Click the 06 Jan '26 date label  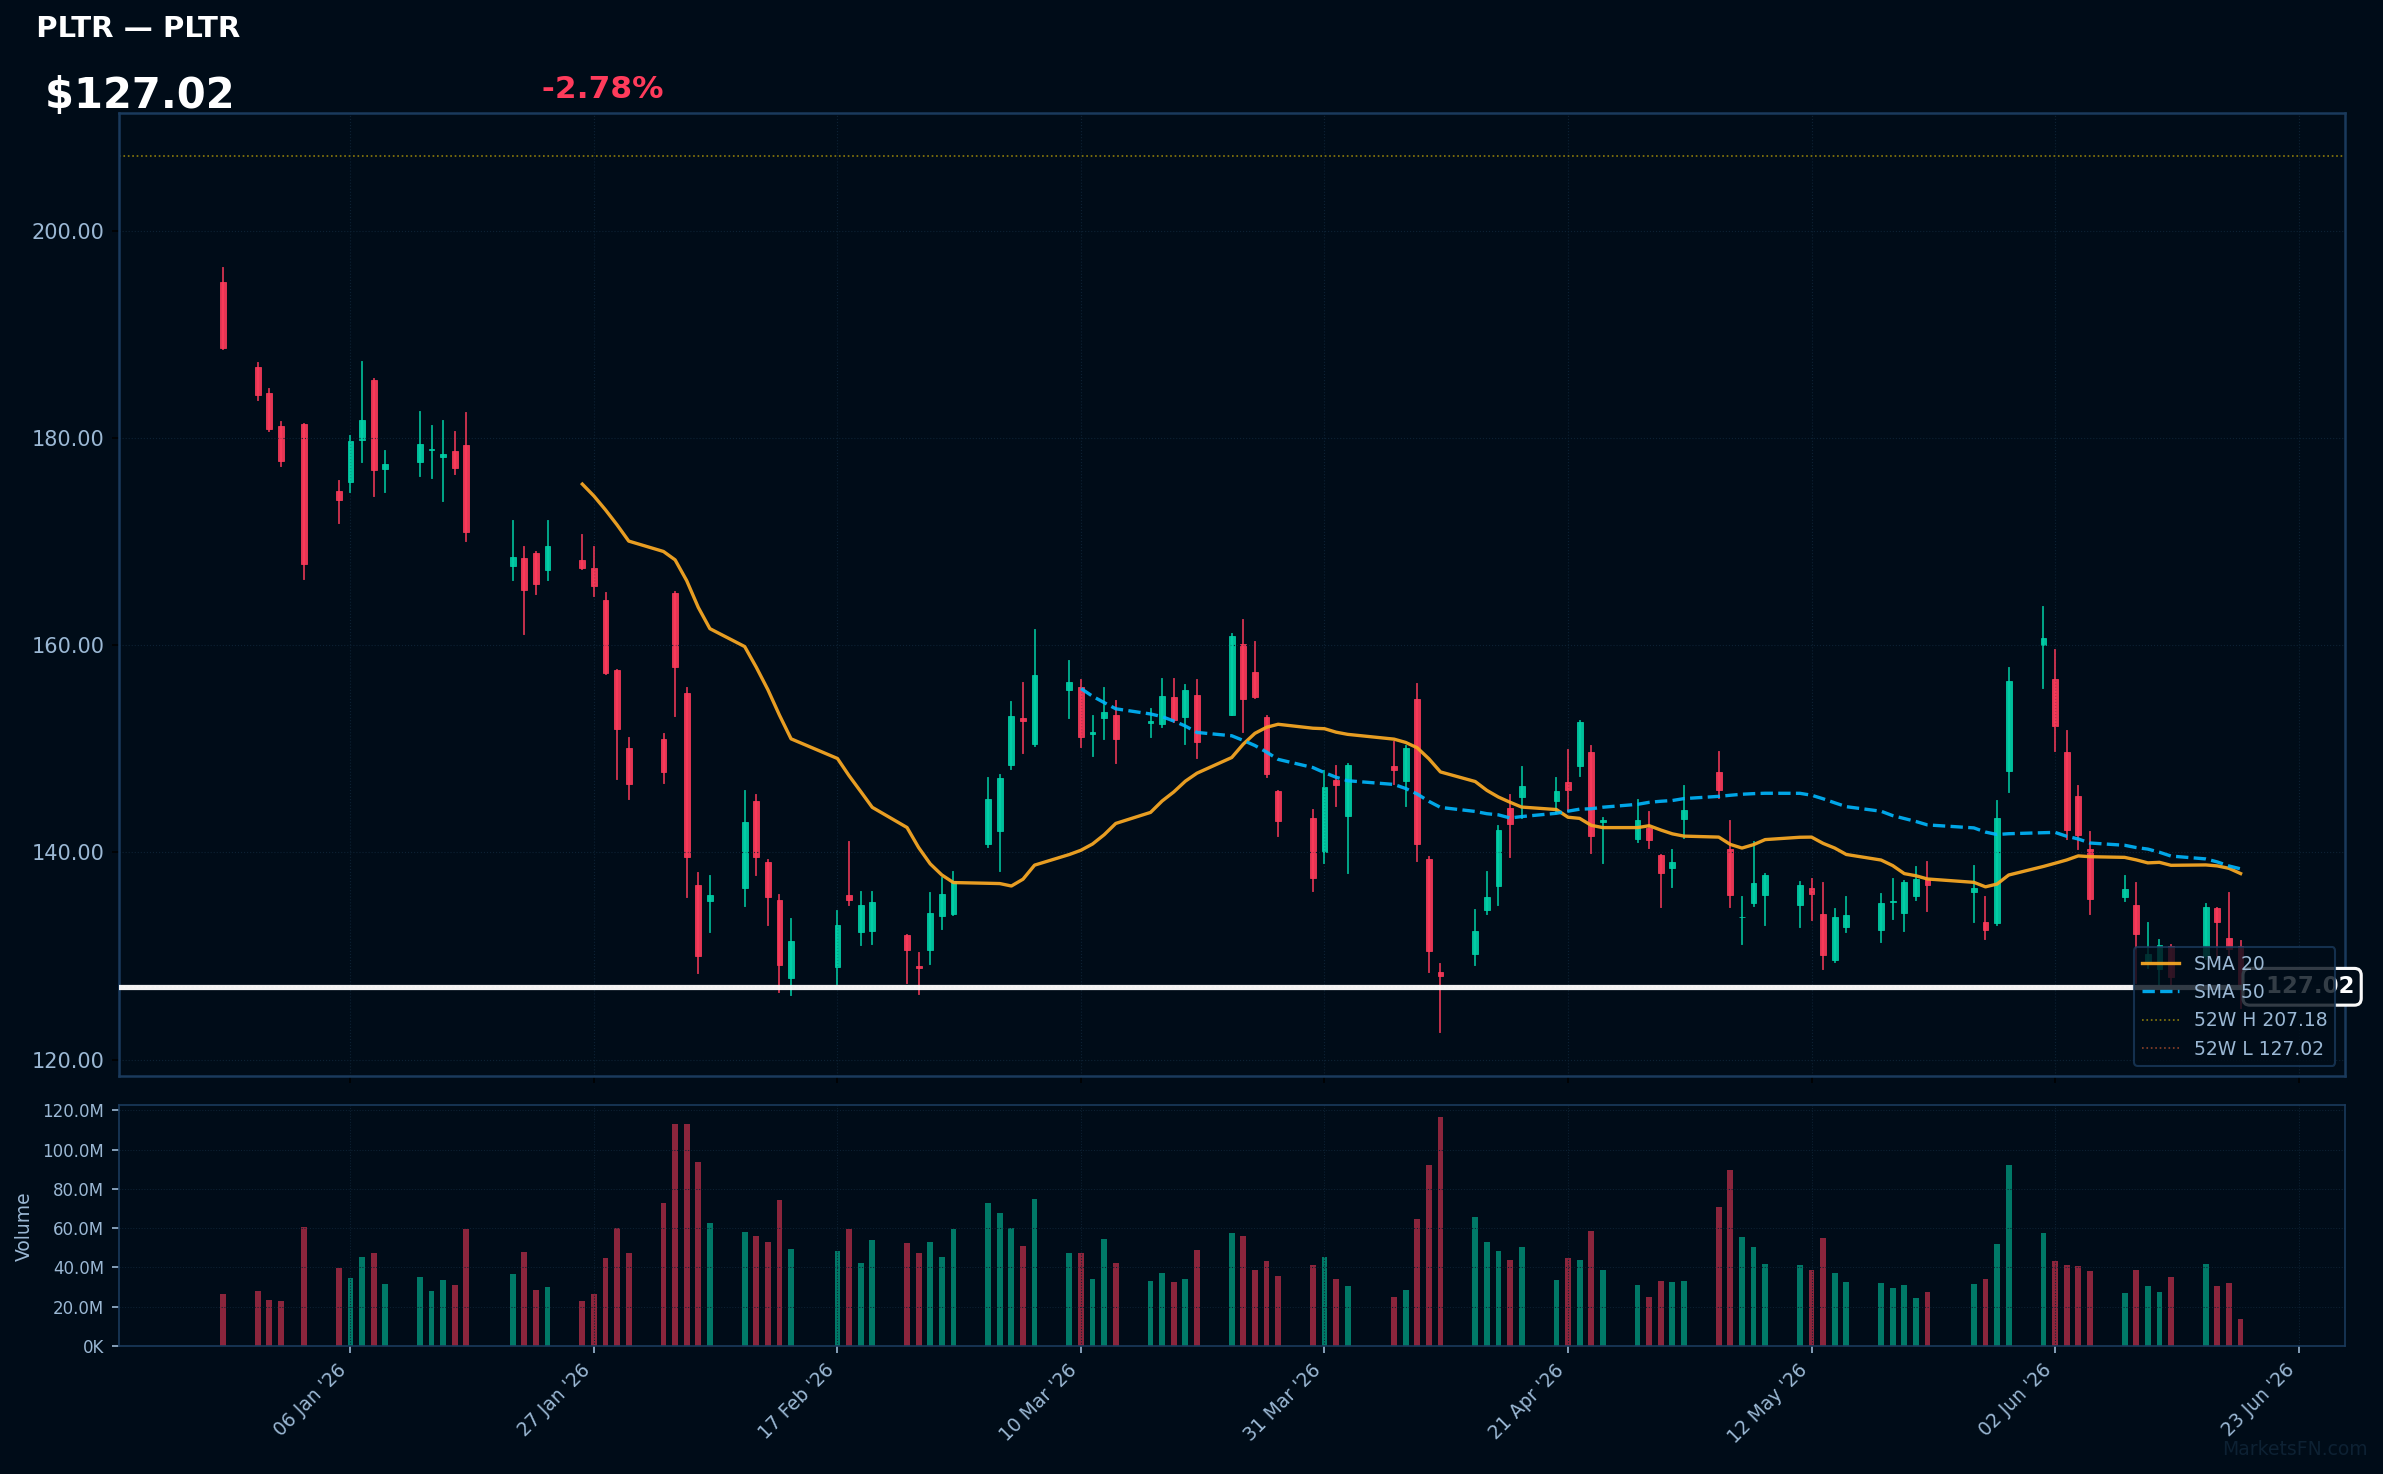tap(310, 1400)
